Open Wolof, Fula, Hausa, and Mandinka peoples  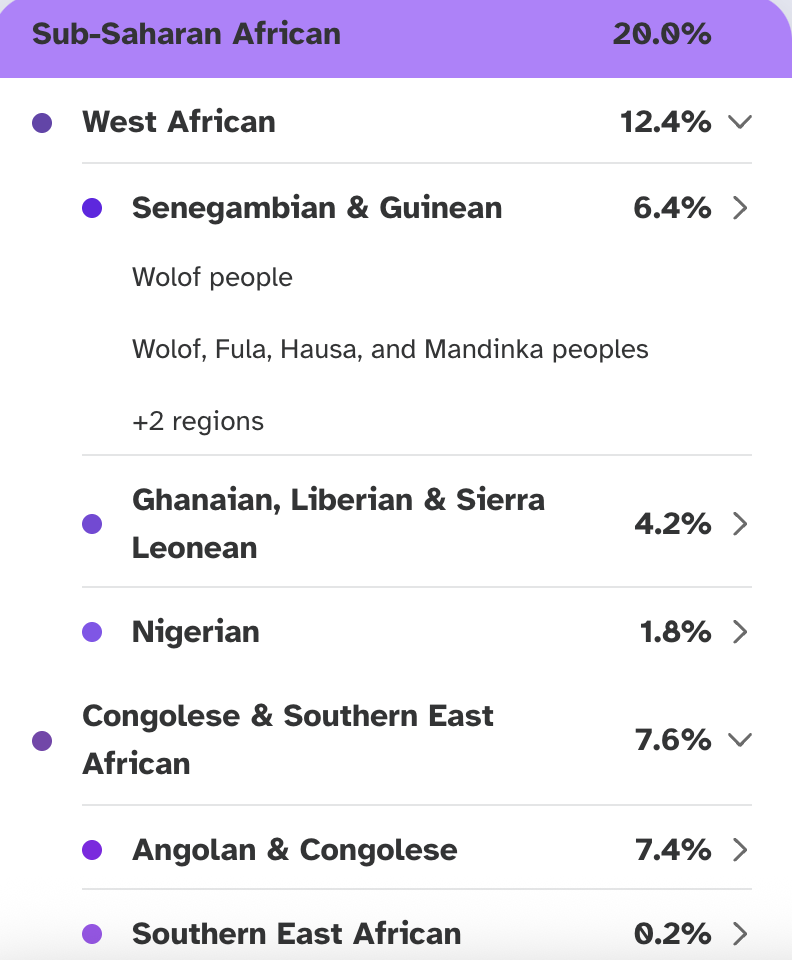pos(390,349)
